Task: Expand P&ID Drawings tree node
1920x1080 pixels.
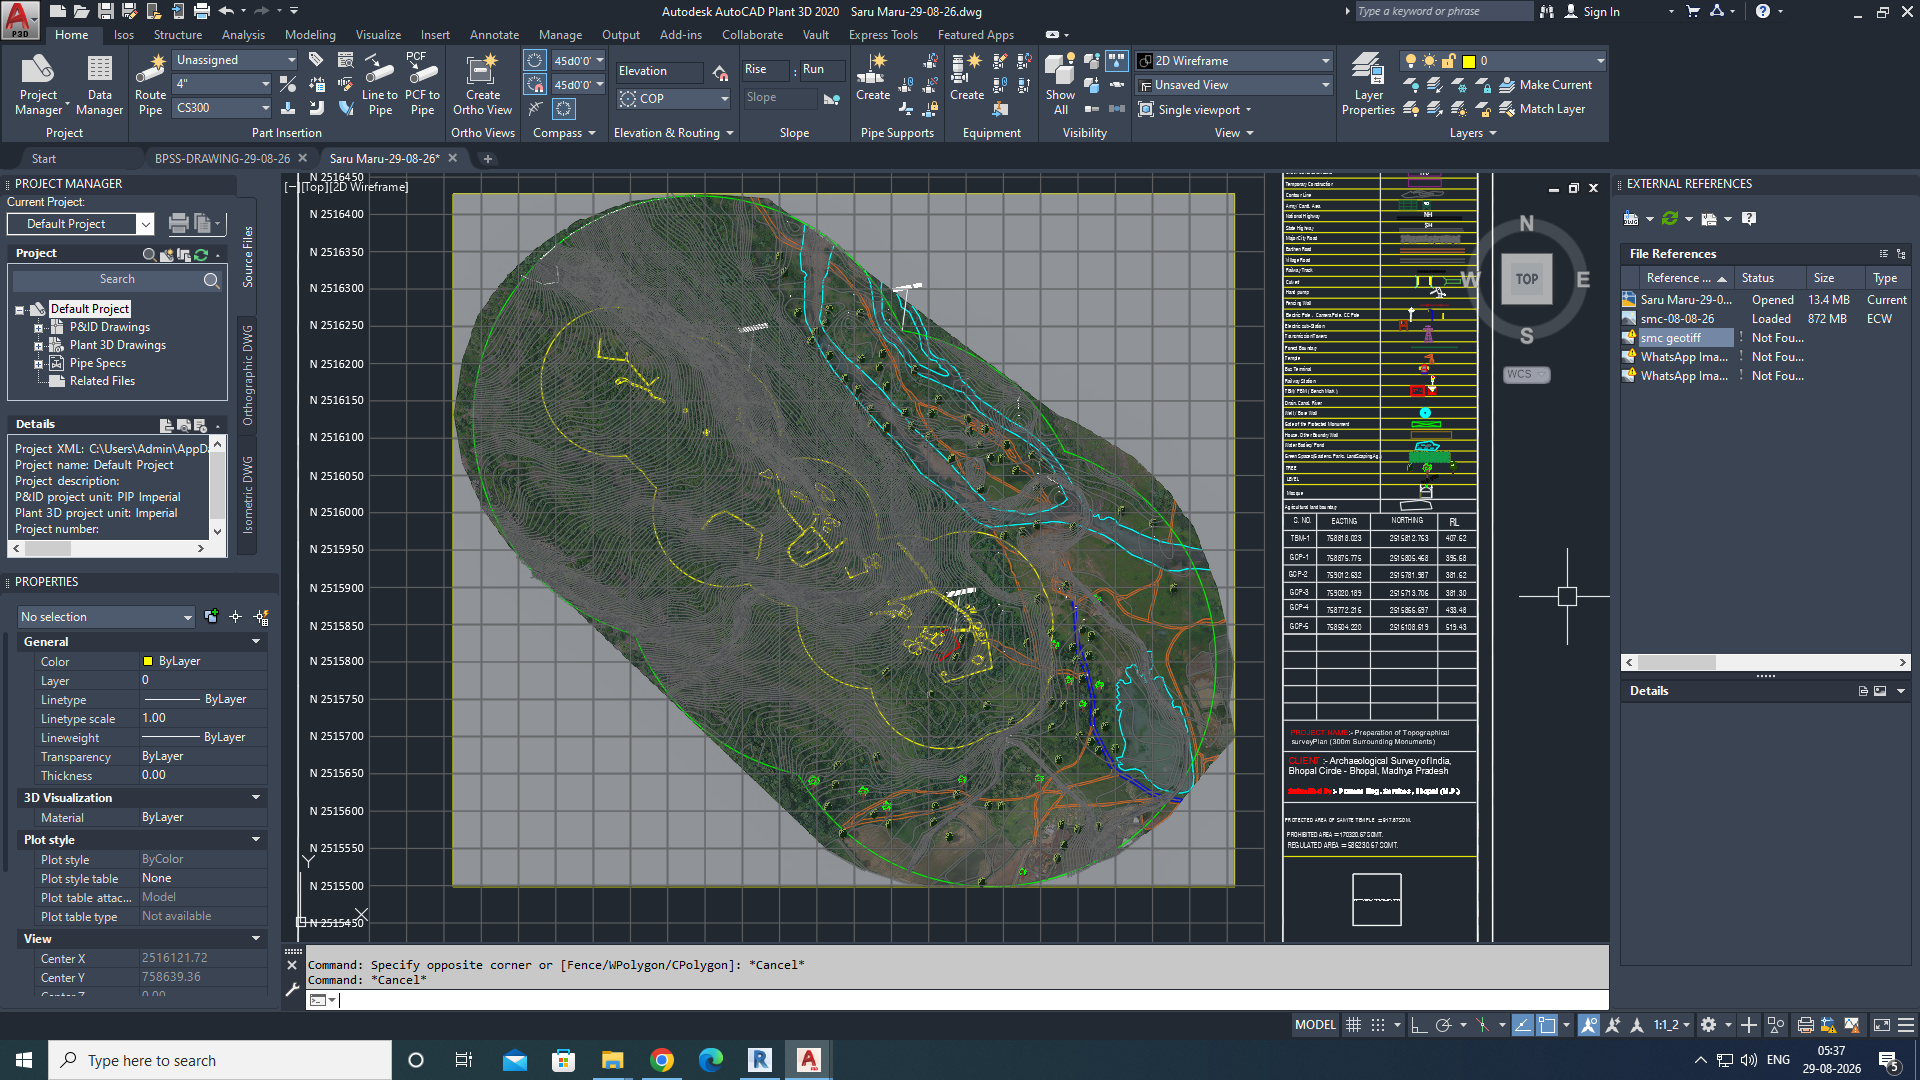Action: click(39, 327)
